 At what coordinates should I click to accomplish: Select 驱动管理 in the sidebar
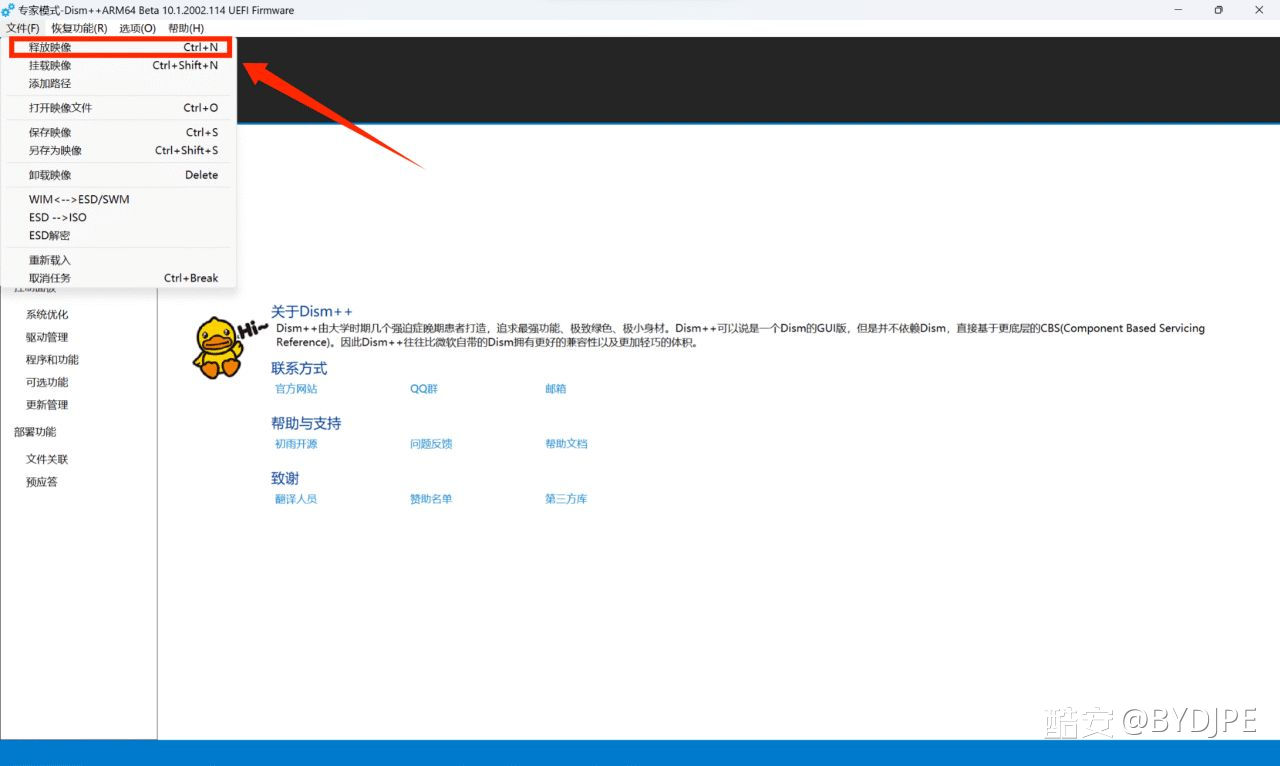point(47,338)
